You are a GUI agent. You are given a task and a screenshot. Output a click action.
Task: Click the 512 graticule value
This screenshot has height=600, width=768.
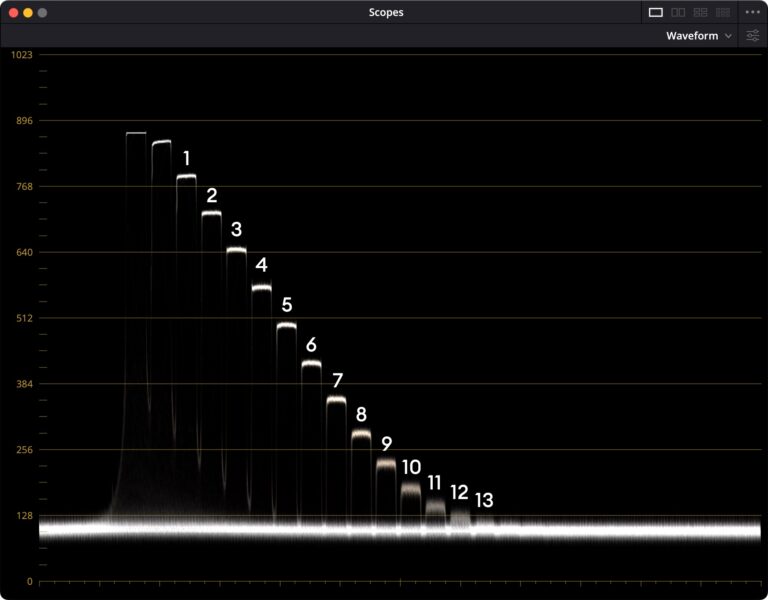point(24,318)
